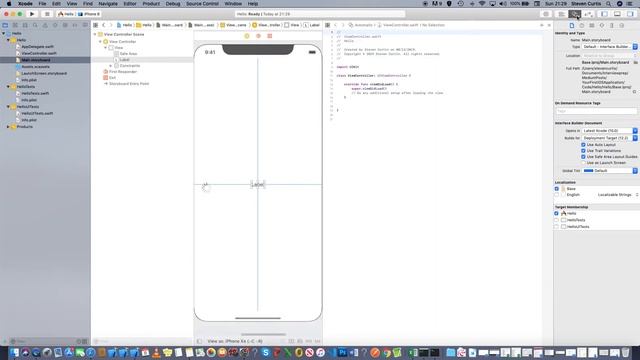
Task: Click the Exit icon above canvas
Action: (x=270, y=36)
